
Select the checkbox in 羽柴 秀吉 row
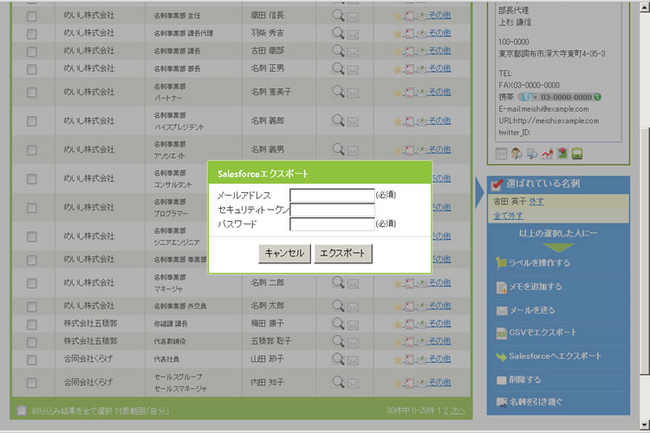(x=31, y=33)
